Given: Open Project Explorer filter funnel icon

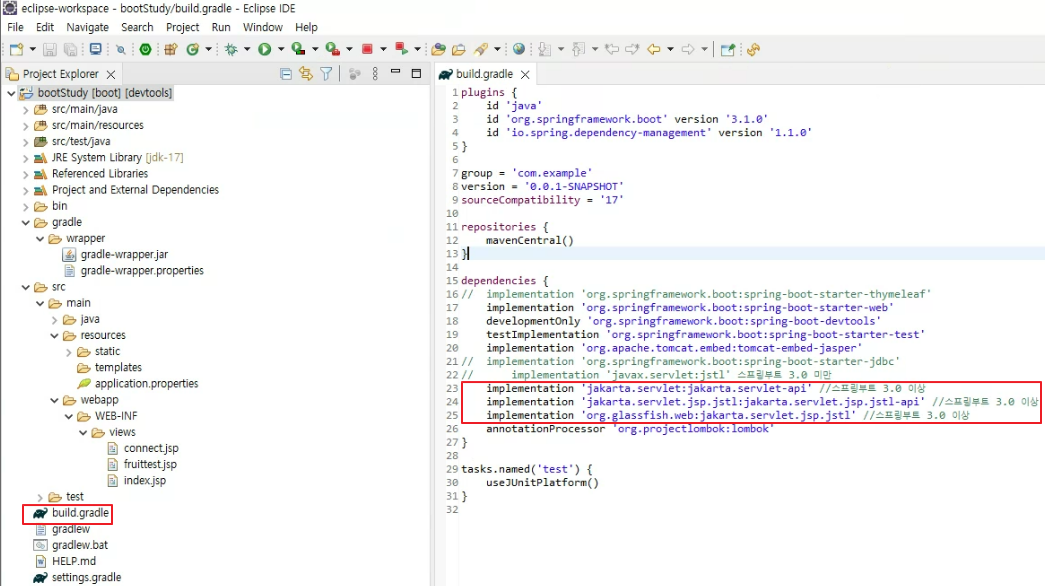Looking at the screenshot, I should click(326, 74).
